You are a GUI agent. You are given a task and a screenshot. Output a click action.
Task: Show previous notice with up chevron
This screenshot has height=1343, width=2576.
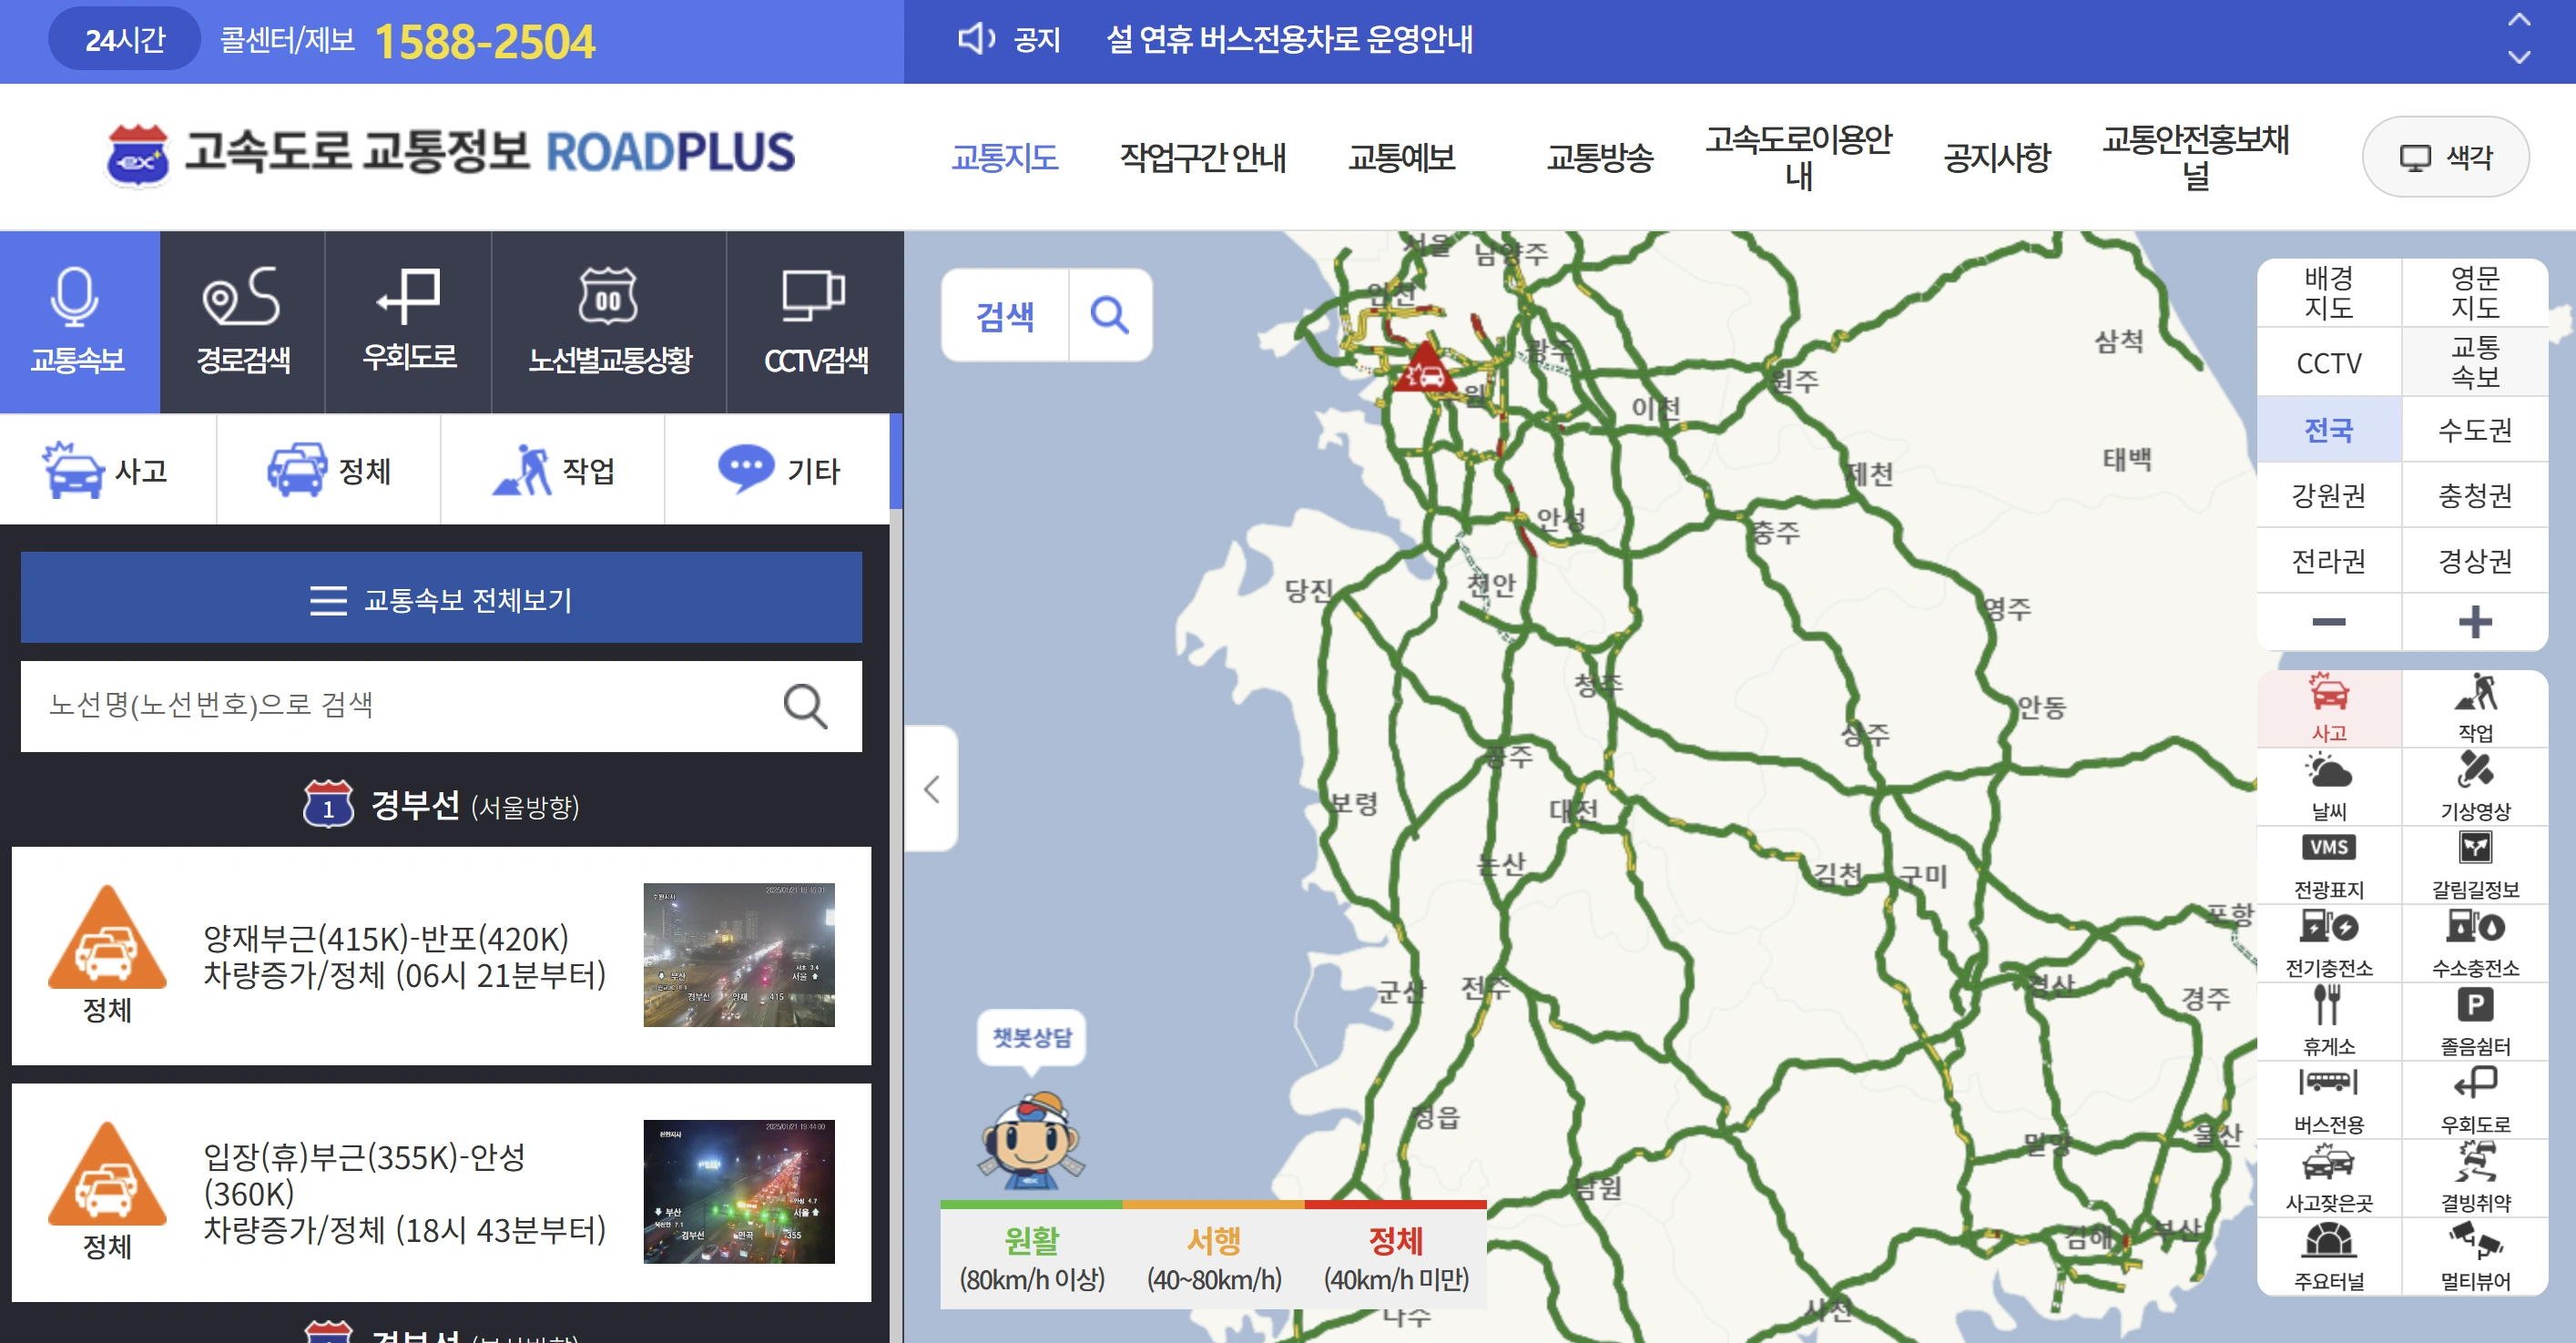(2519, 21)
